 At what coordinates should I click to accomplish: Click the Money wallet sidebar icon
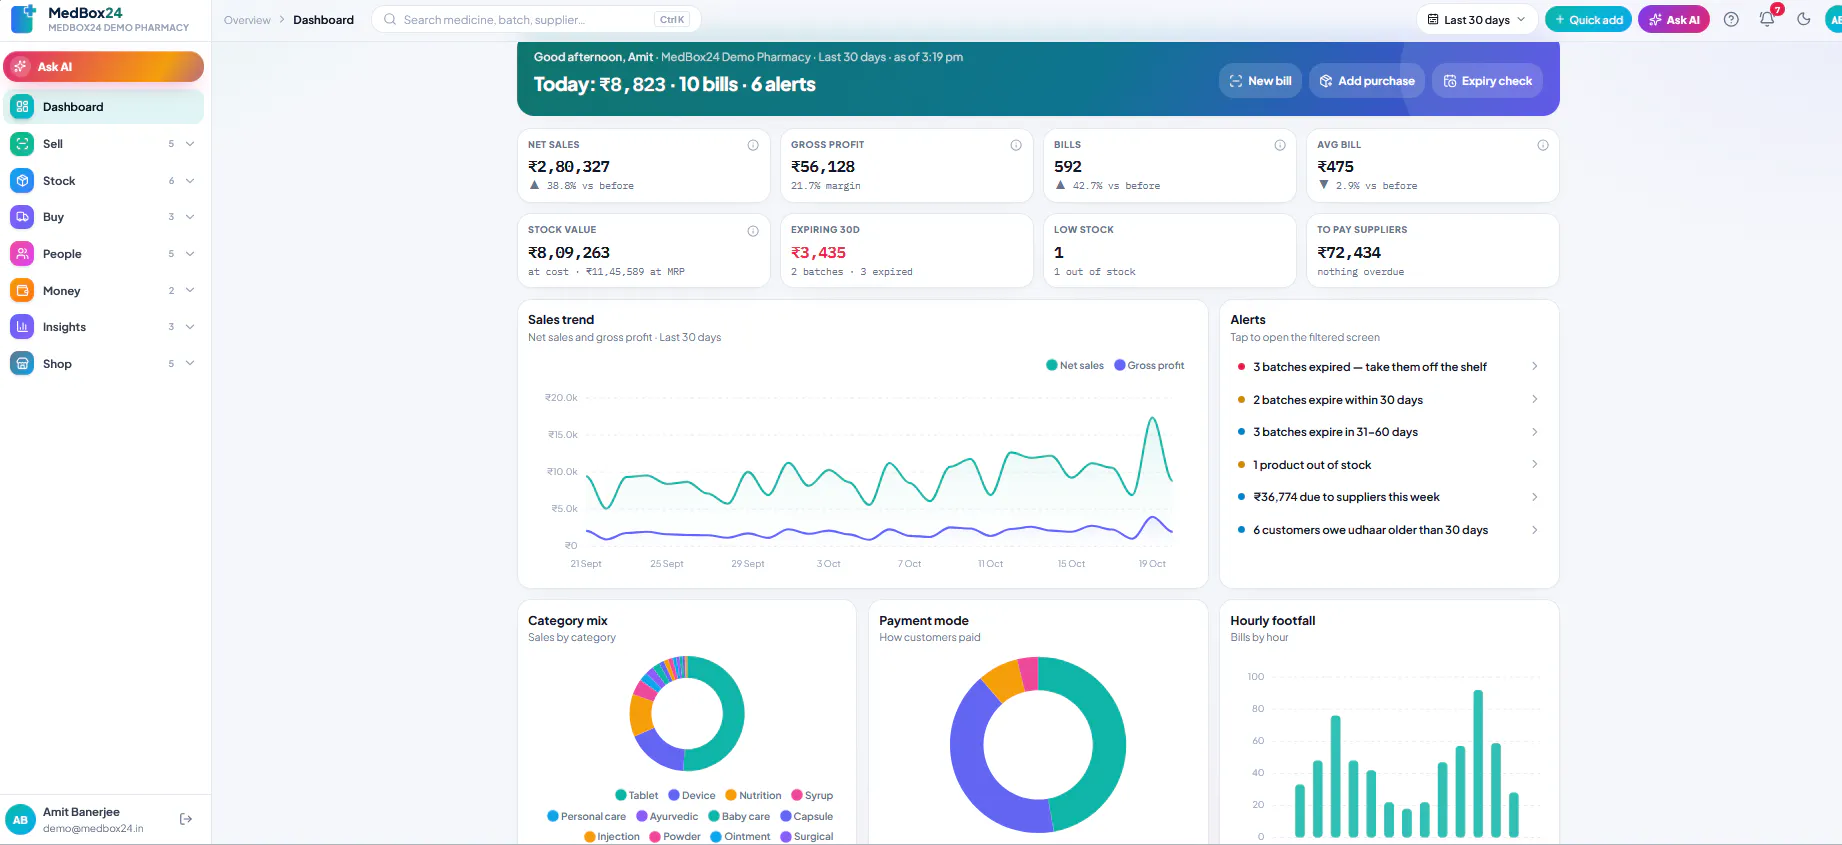tap(22, 291)
